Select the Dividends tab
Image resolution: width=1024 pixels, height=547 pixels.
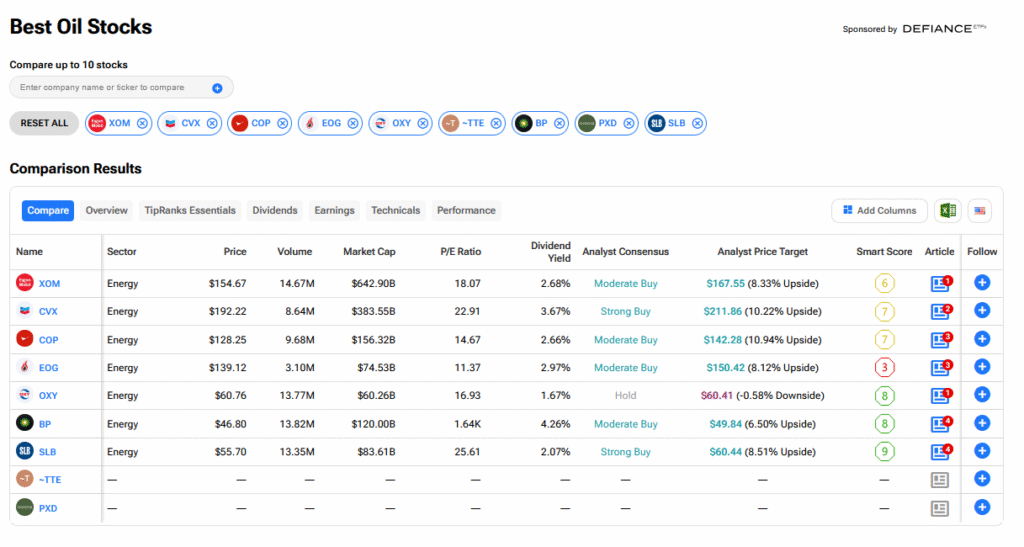pos(275,211)
